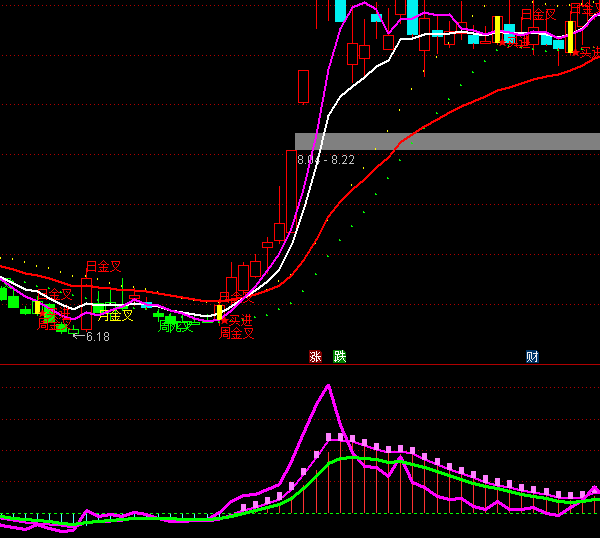
Task: Click the green 跌 marker icon
Action: [340, 356]
